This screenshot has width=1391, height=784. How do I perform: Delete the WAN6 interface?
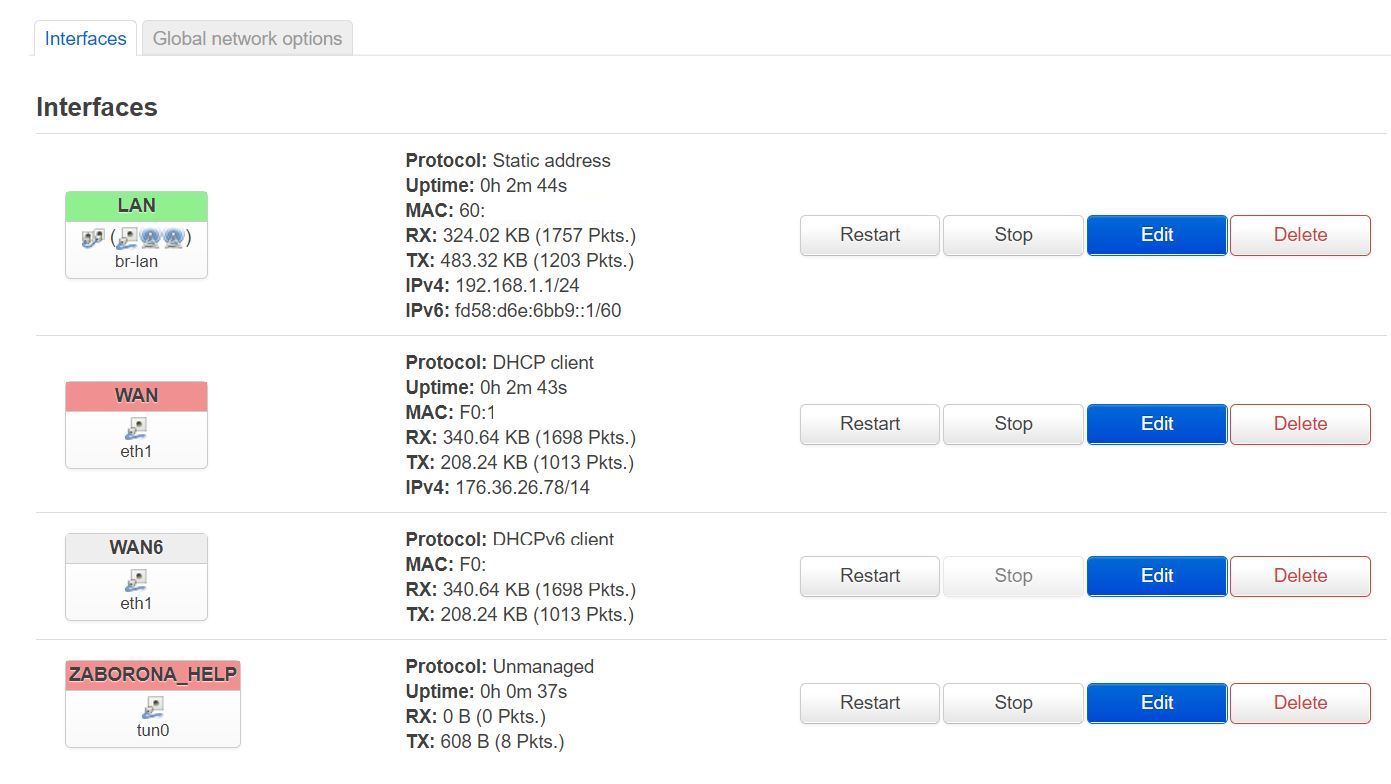(x=1300, y=576)
